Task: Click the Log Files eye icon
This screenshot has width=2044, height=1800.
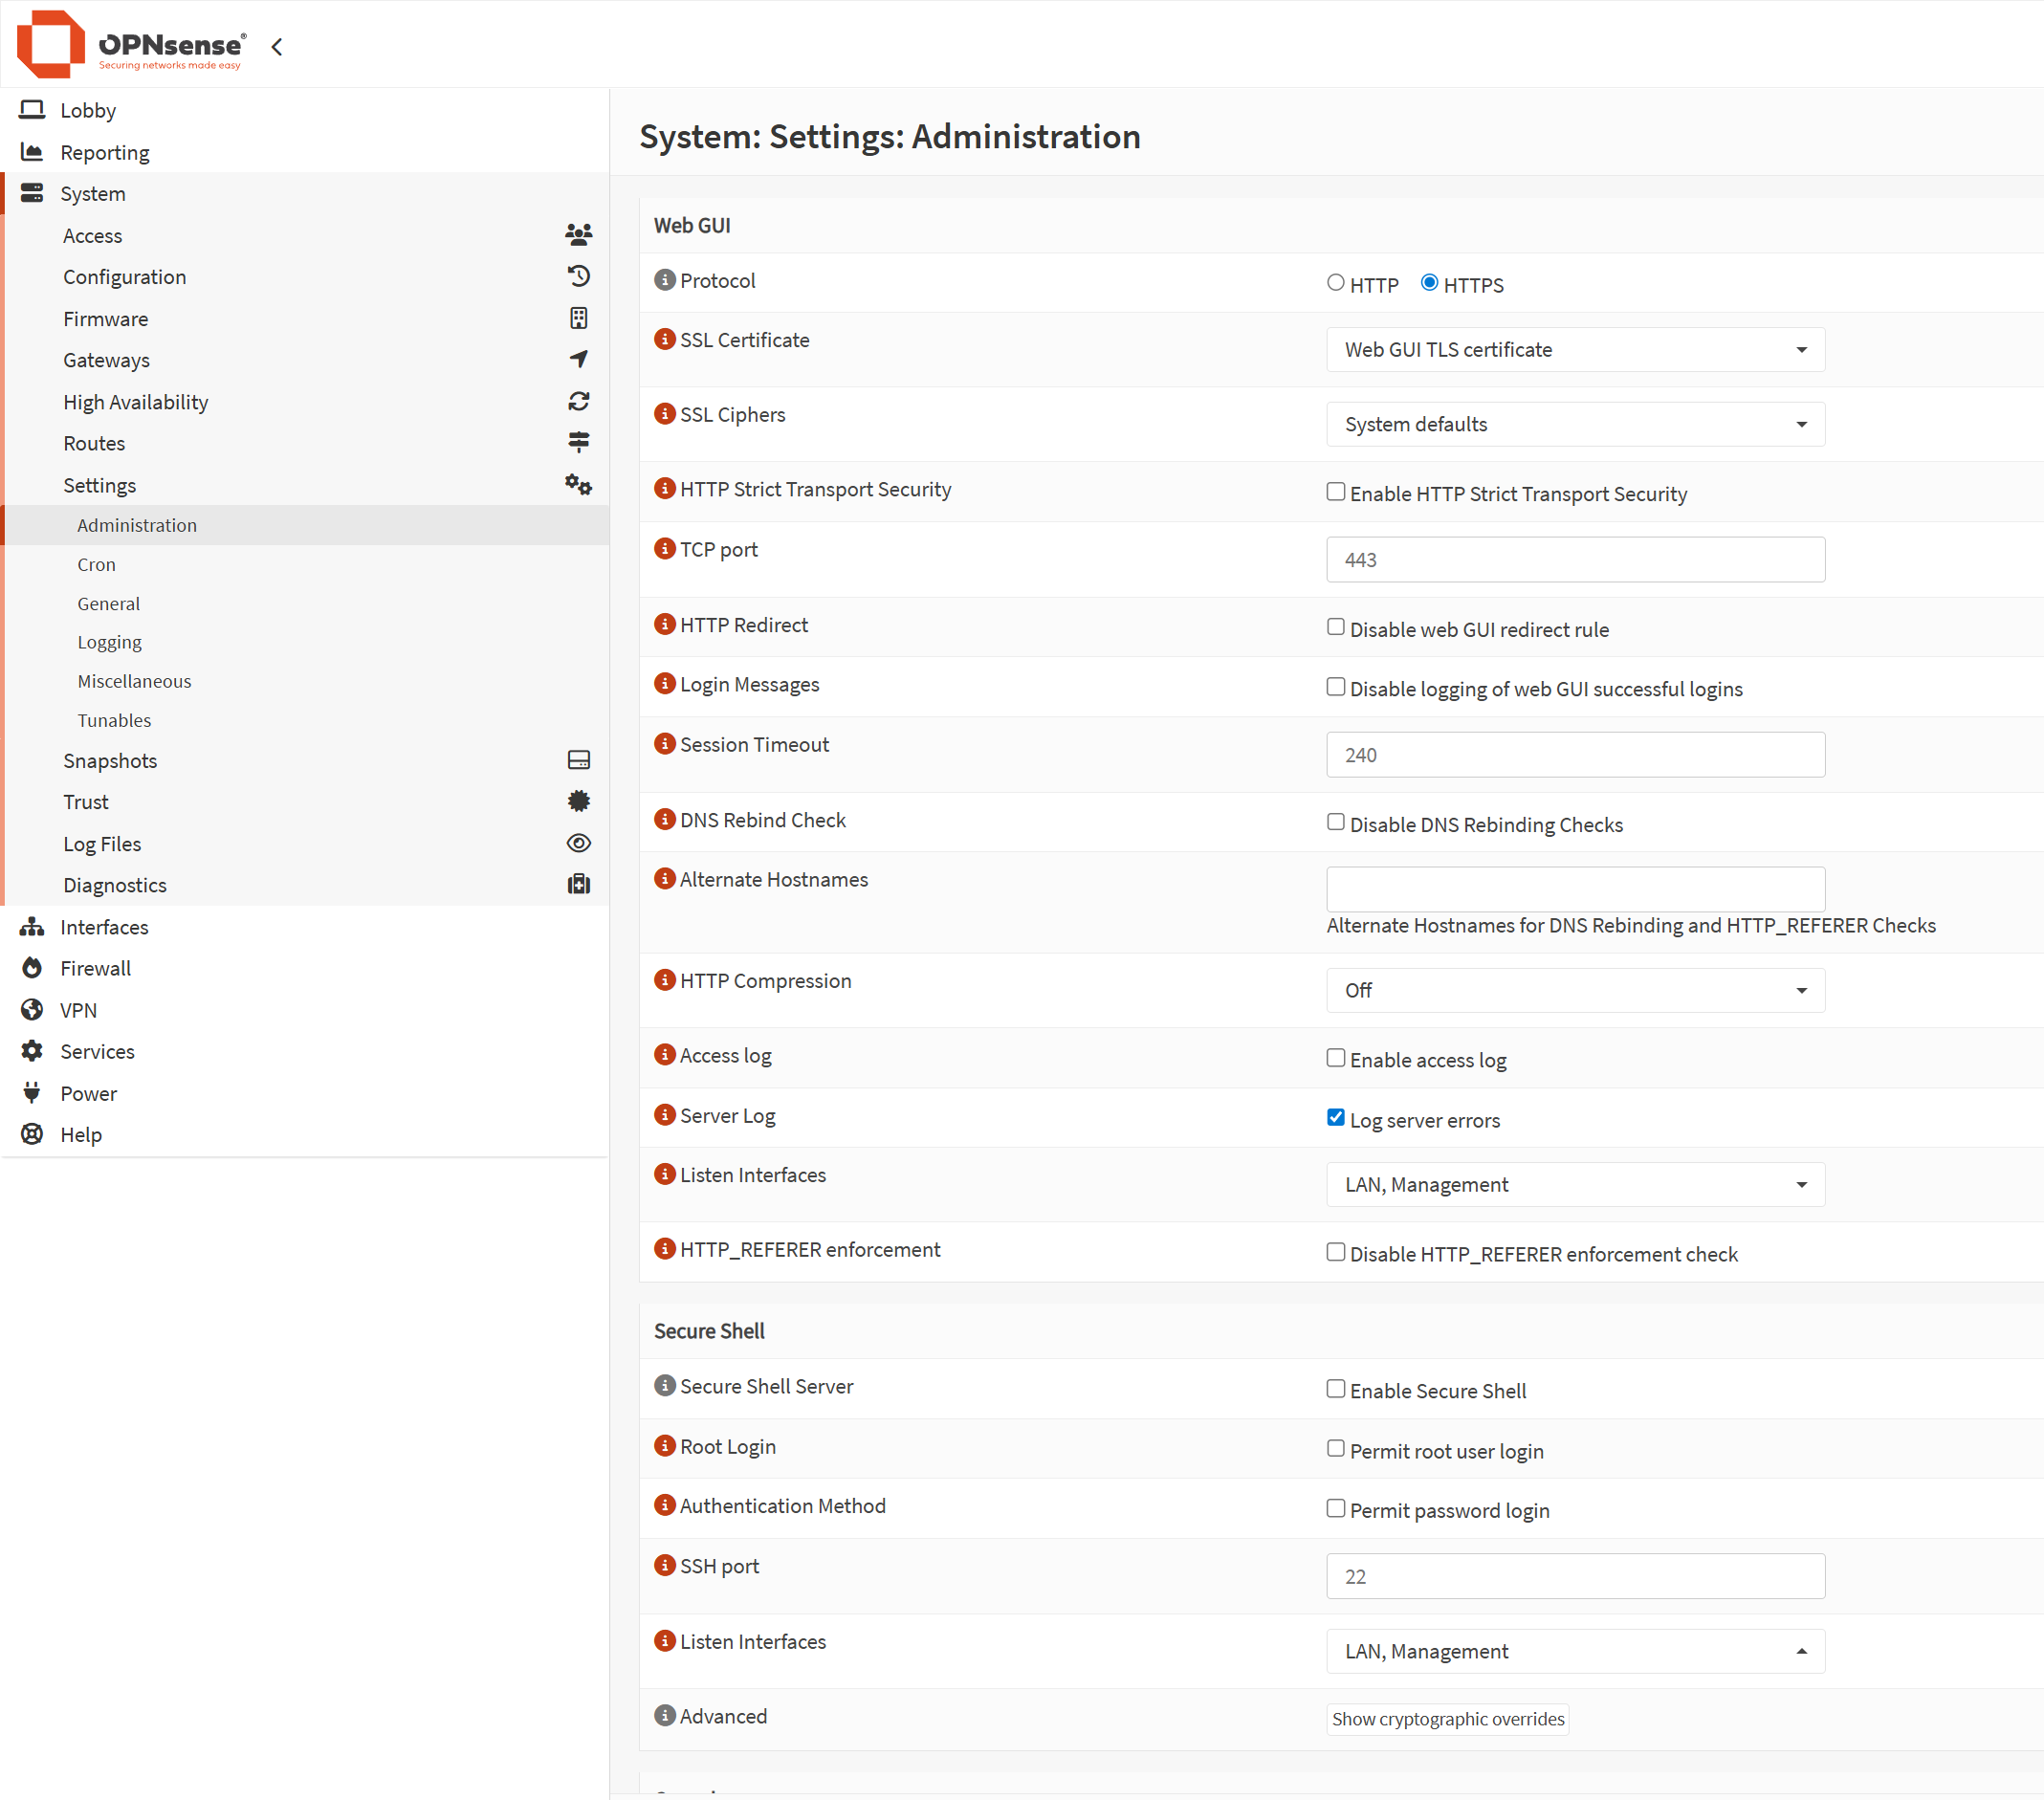Action: tap(578, 843)
